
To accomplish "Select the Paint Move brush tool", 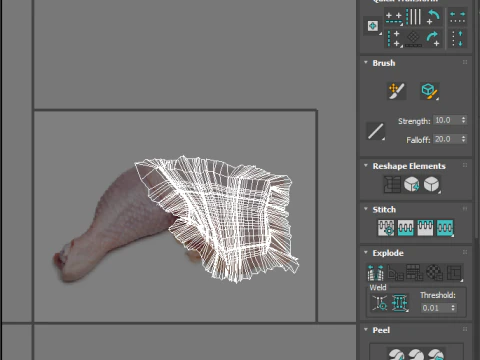I will tap(397, 91).
